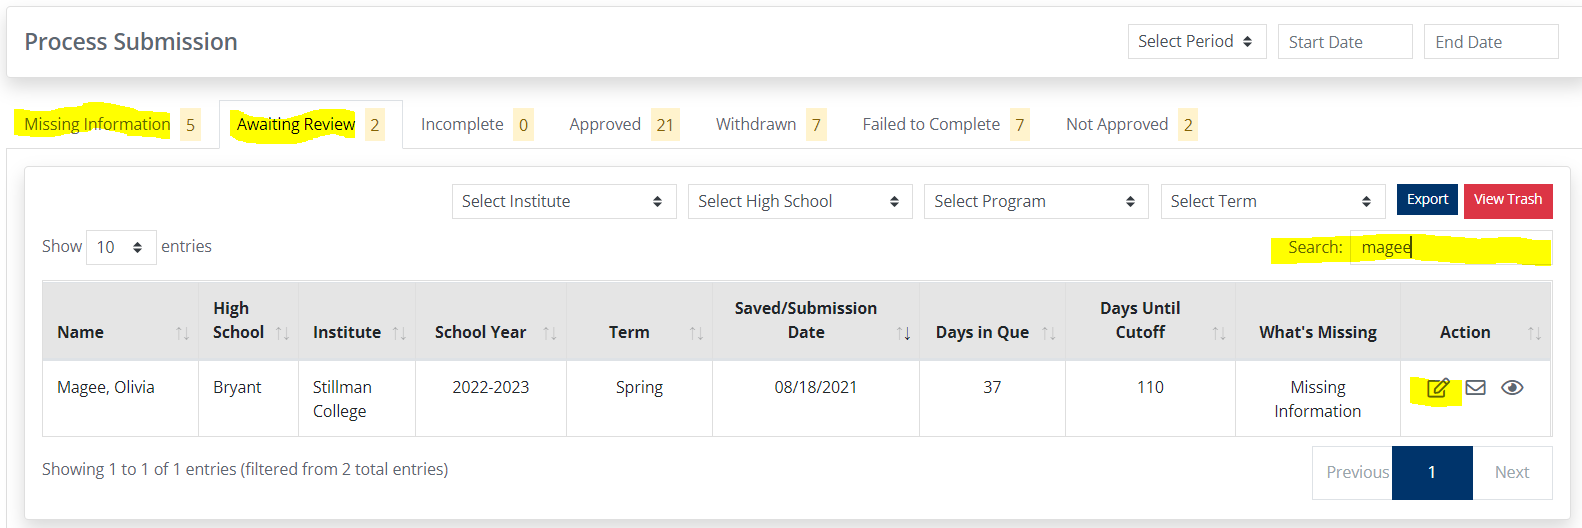
Task: Open the Select High School dropdown
Action: (799, 202)
